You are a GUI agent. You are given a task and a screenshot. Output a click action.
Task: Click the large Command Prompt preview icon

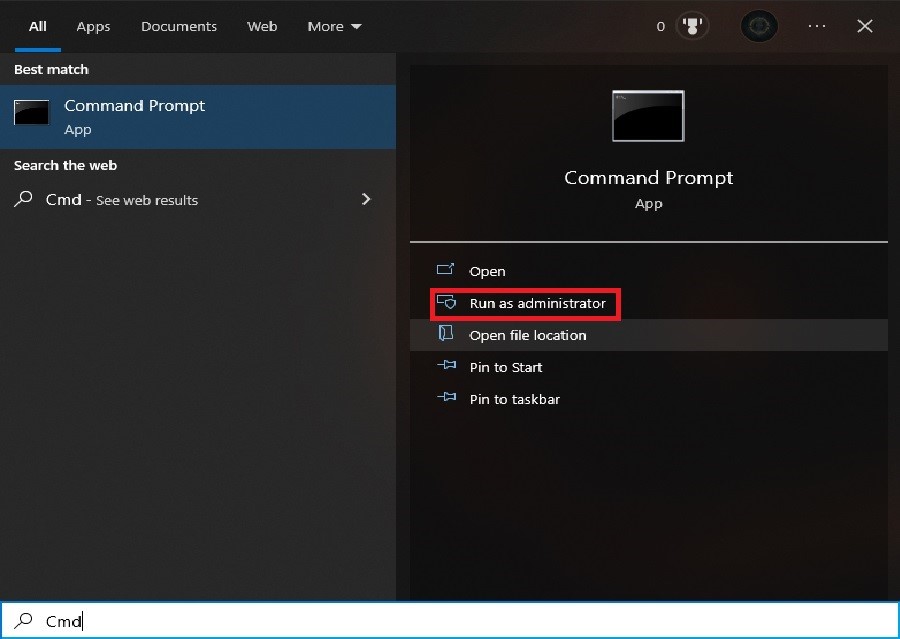coord(648,116)
